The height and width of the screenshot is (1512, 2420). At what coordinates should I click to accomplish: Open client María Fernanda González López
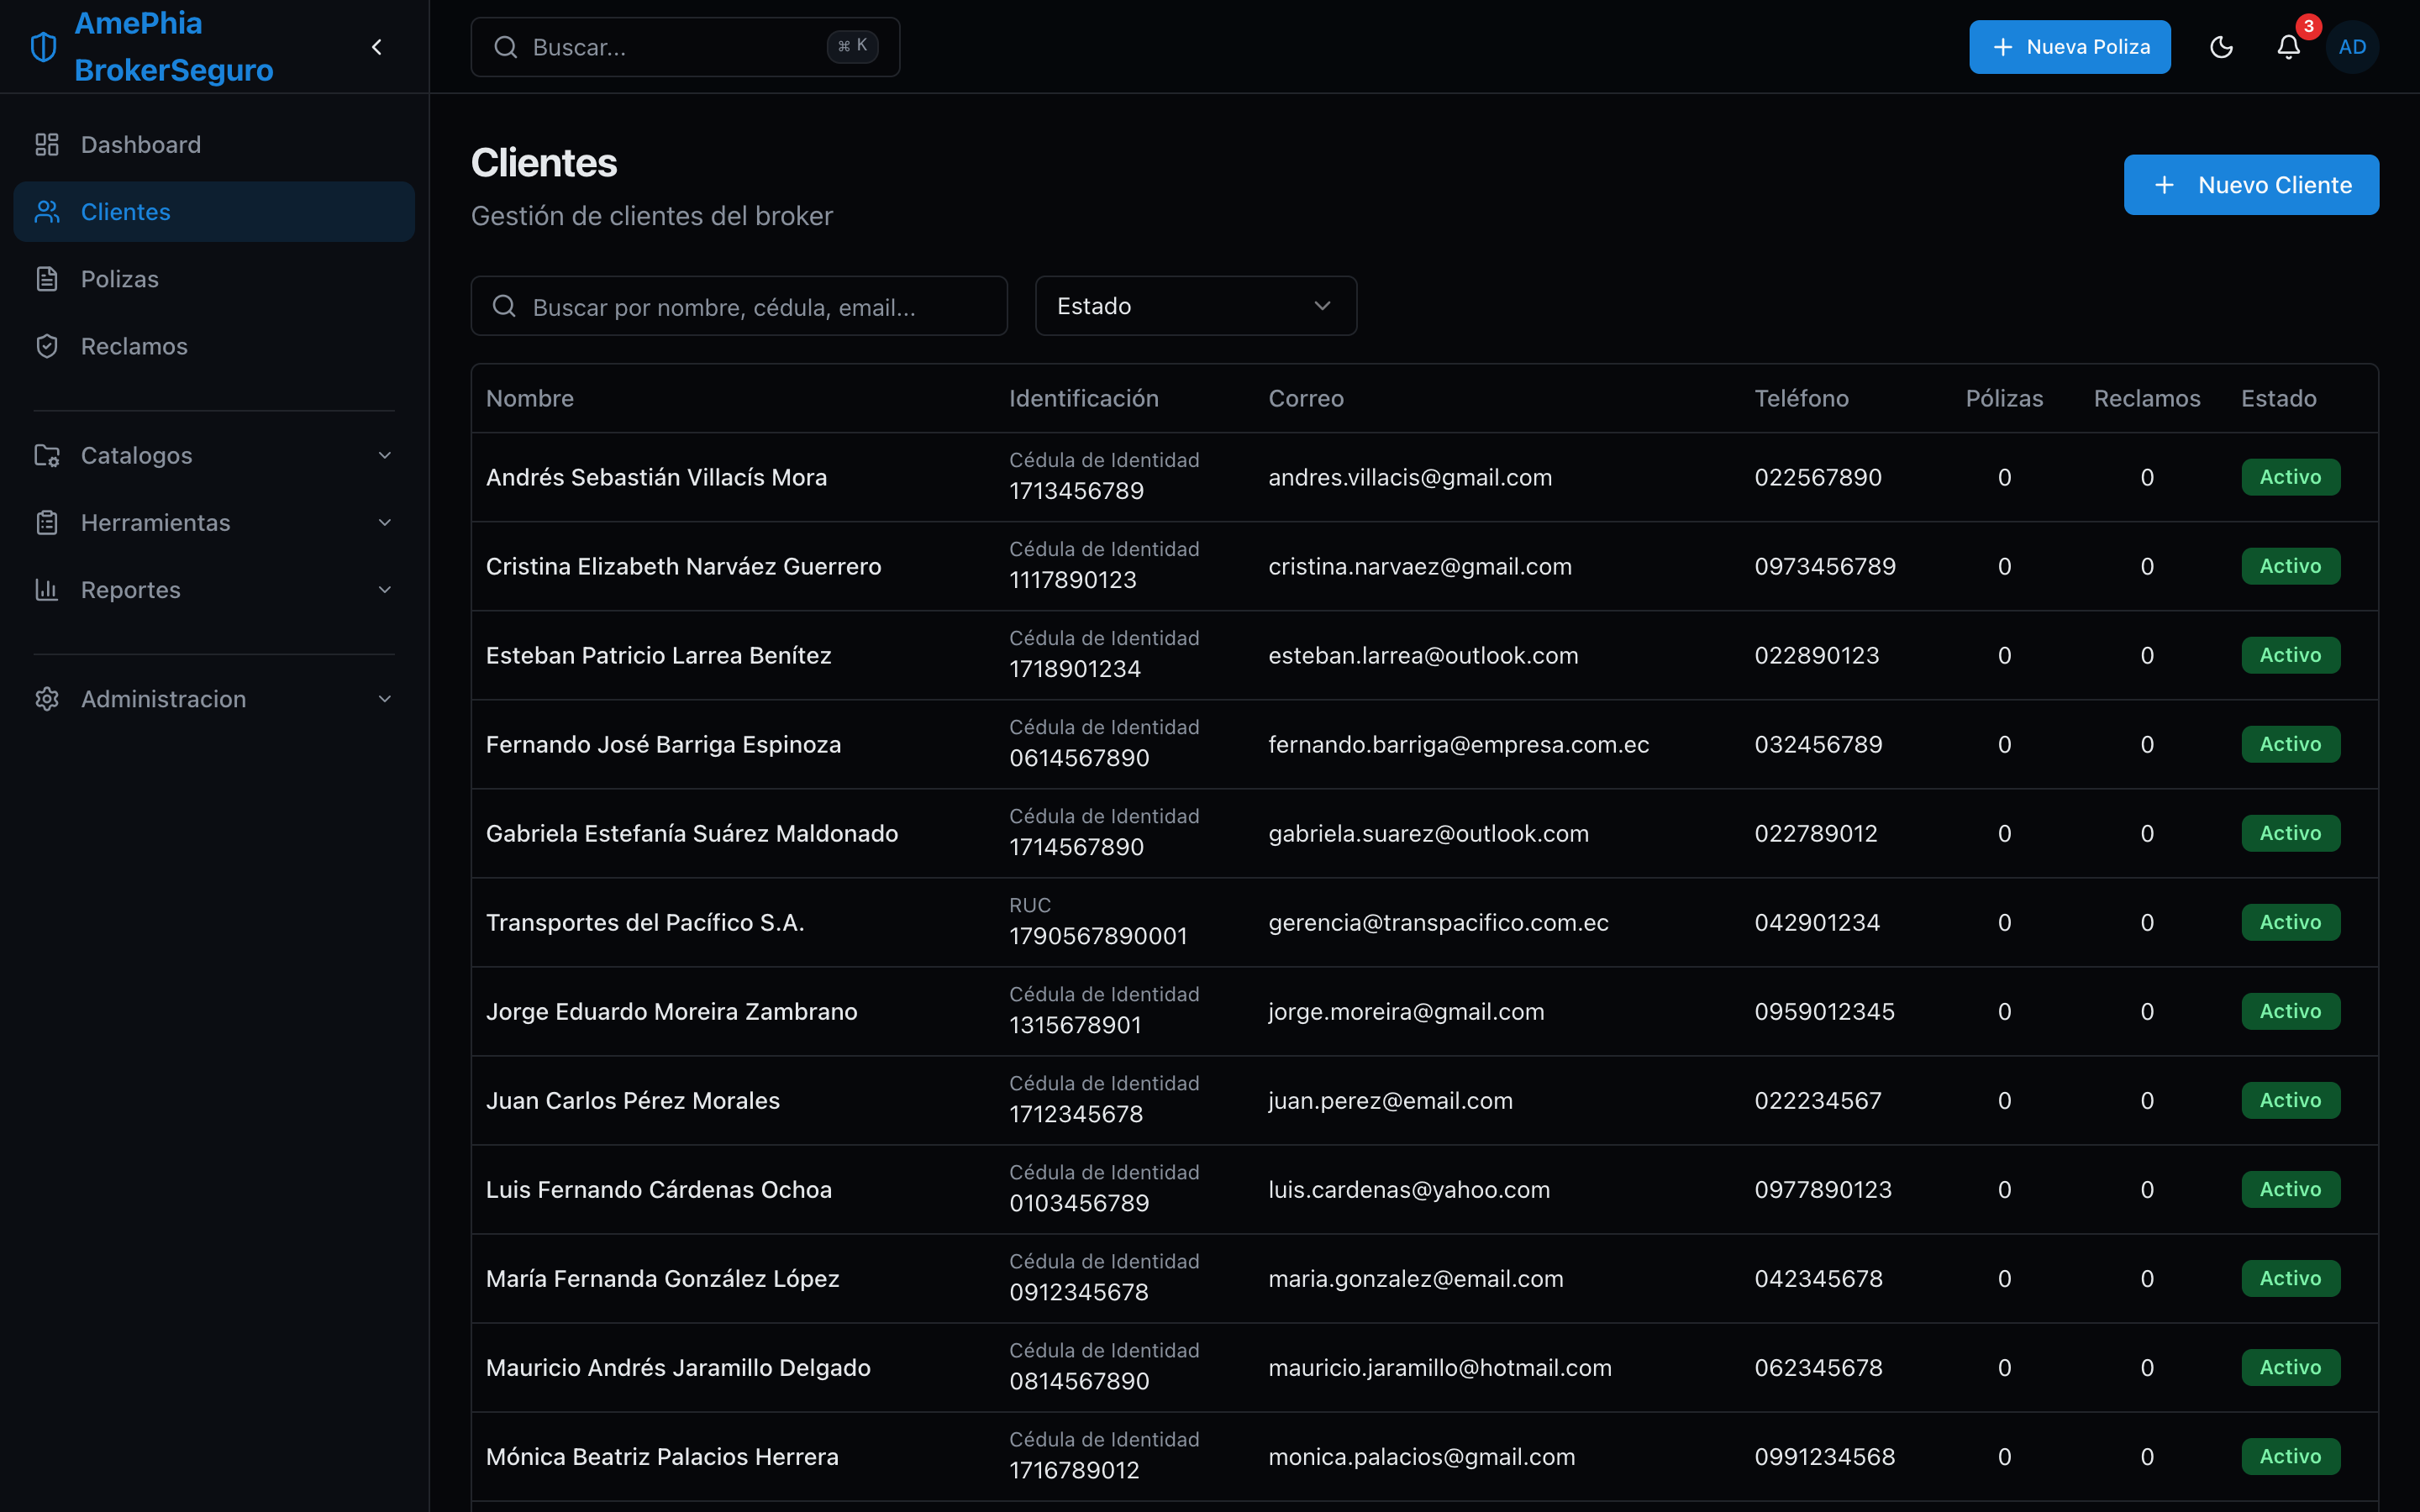tap(662, 1278)
